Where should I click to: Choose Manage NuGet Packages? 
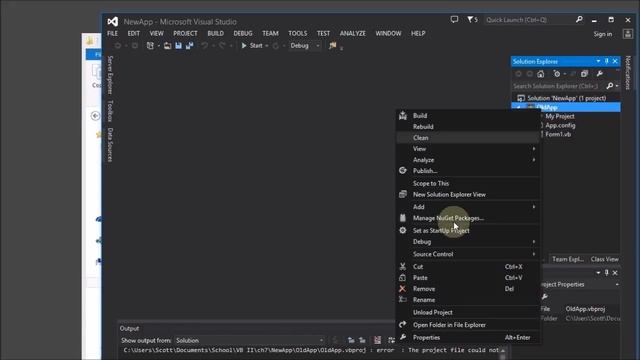(x=468, y=218)
